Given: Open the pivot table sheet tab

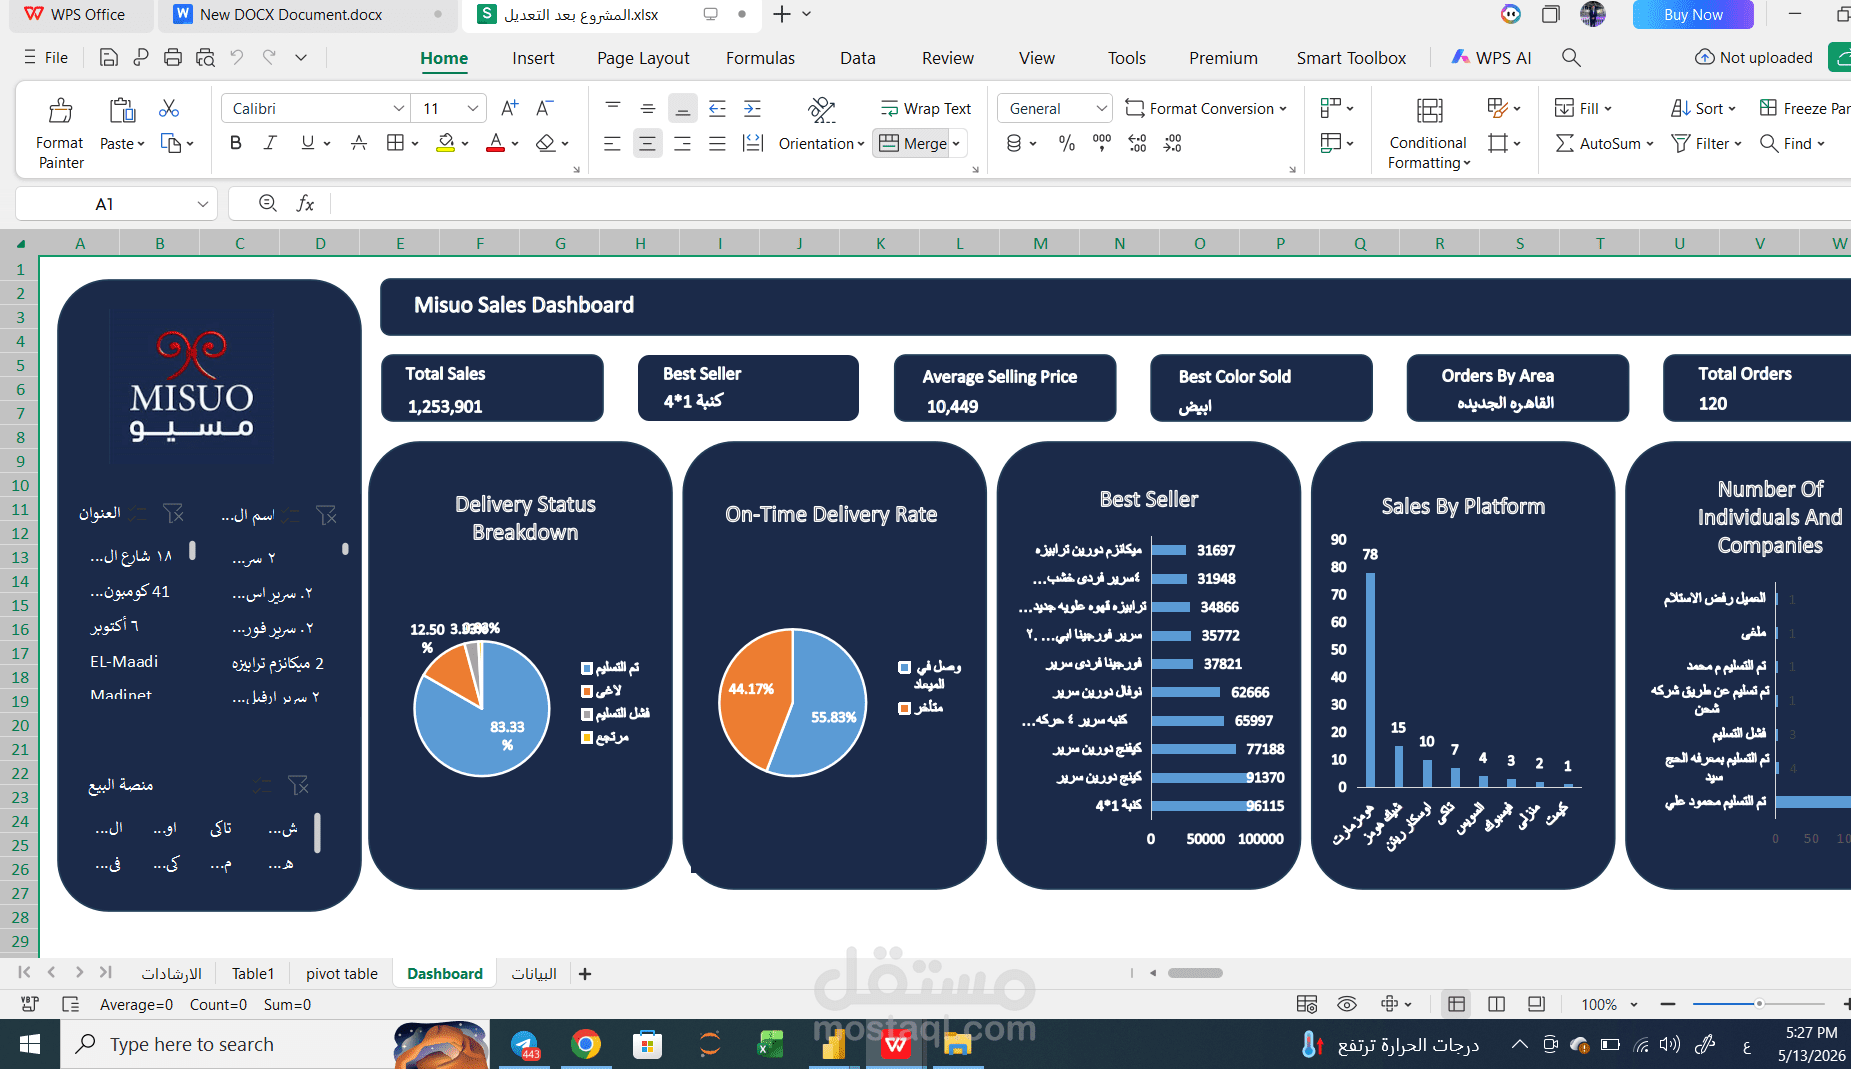Looking at the screenshot, I should (342, 973).
